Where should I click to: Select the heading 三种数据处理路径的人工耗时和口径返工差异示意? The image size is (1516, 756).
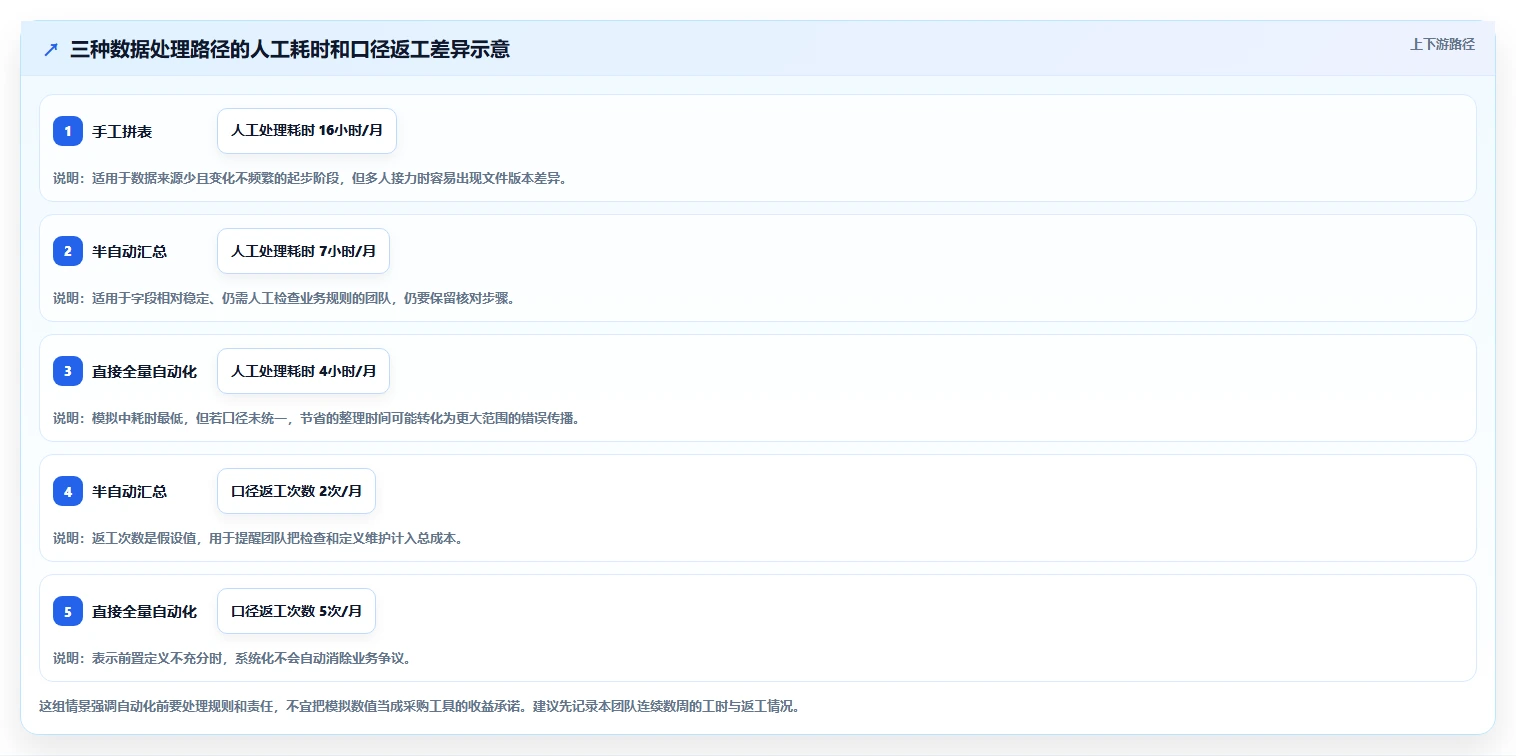(290, 49)
